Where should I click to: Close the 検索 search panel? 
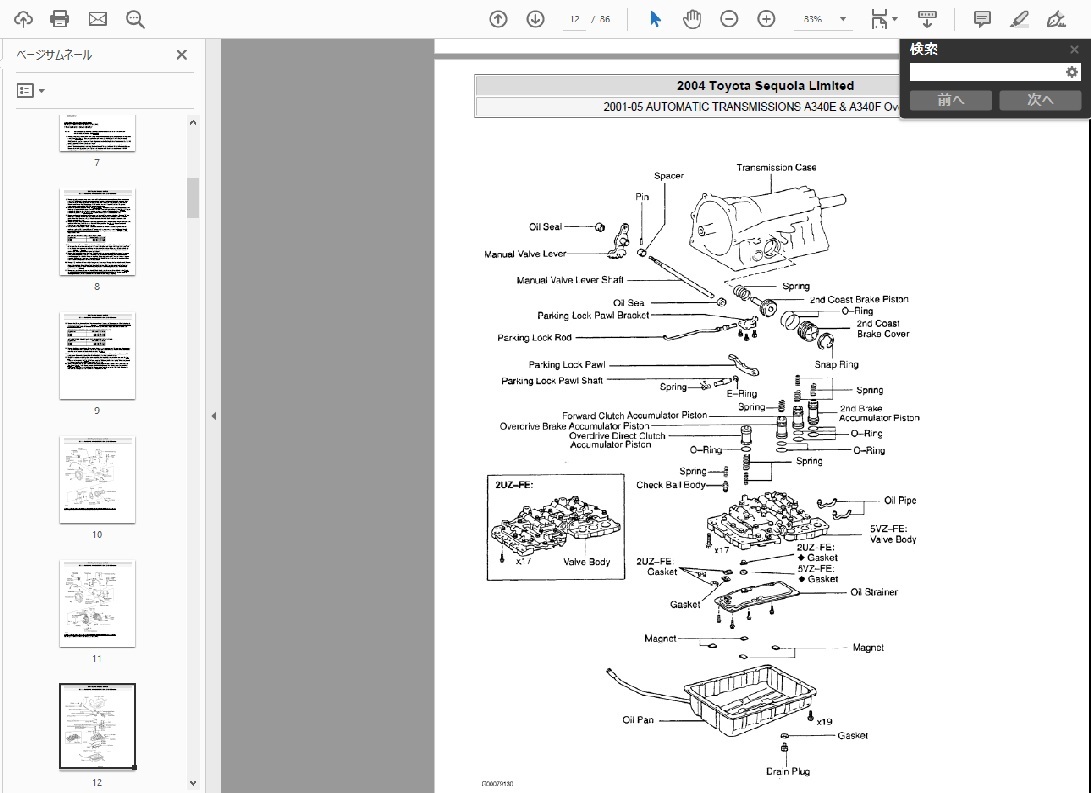pos(1074,49)
